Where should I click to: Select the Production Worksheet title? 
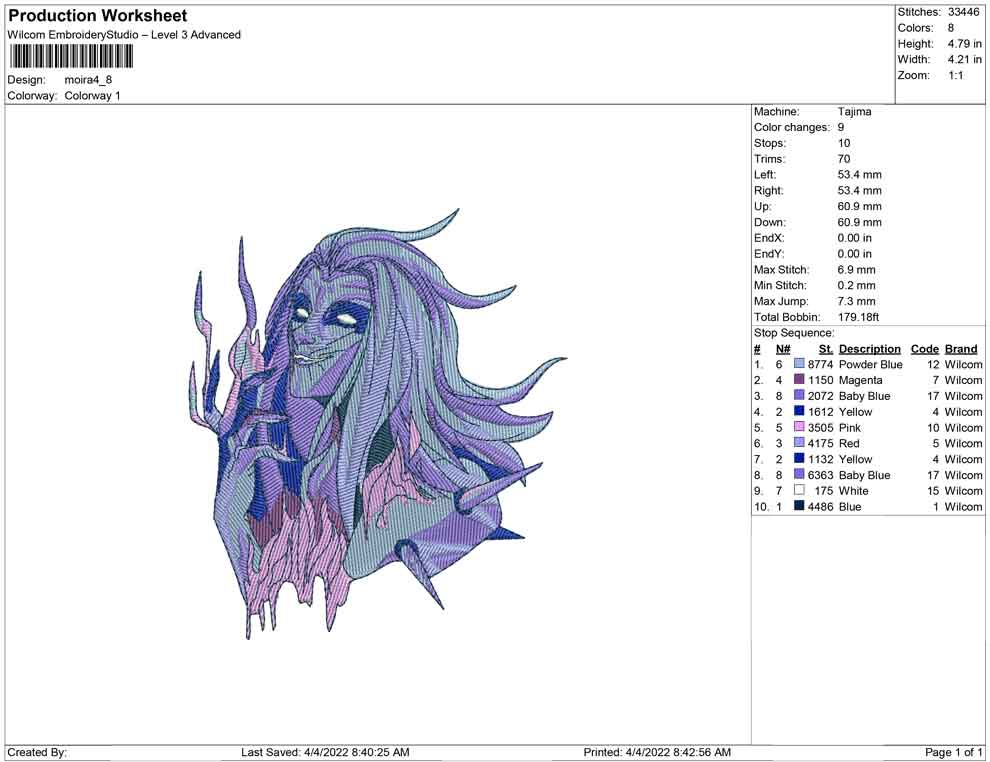[x=98, y=16]
